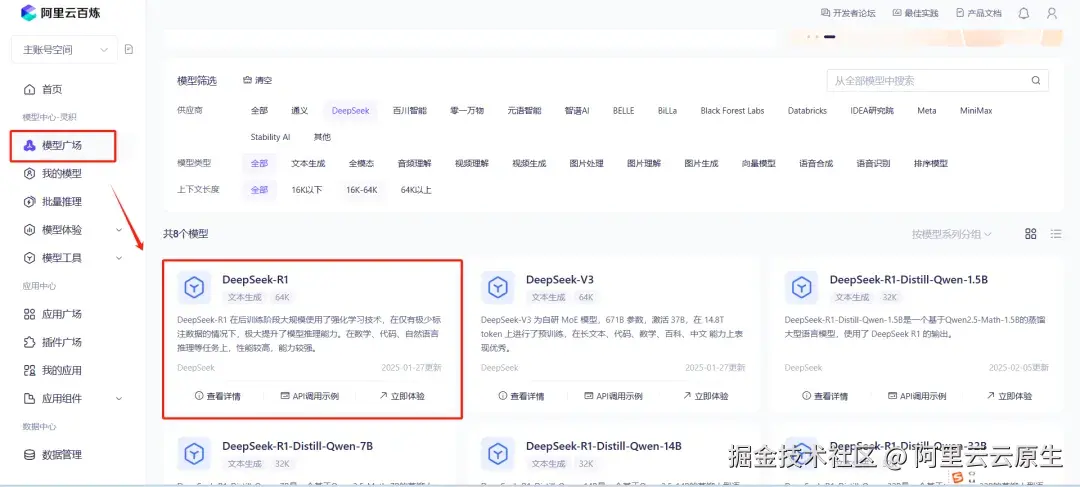Open 开发者论坛 in top navigation
Viewport: 1080px width, 487px height.
click(848, 13)
